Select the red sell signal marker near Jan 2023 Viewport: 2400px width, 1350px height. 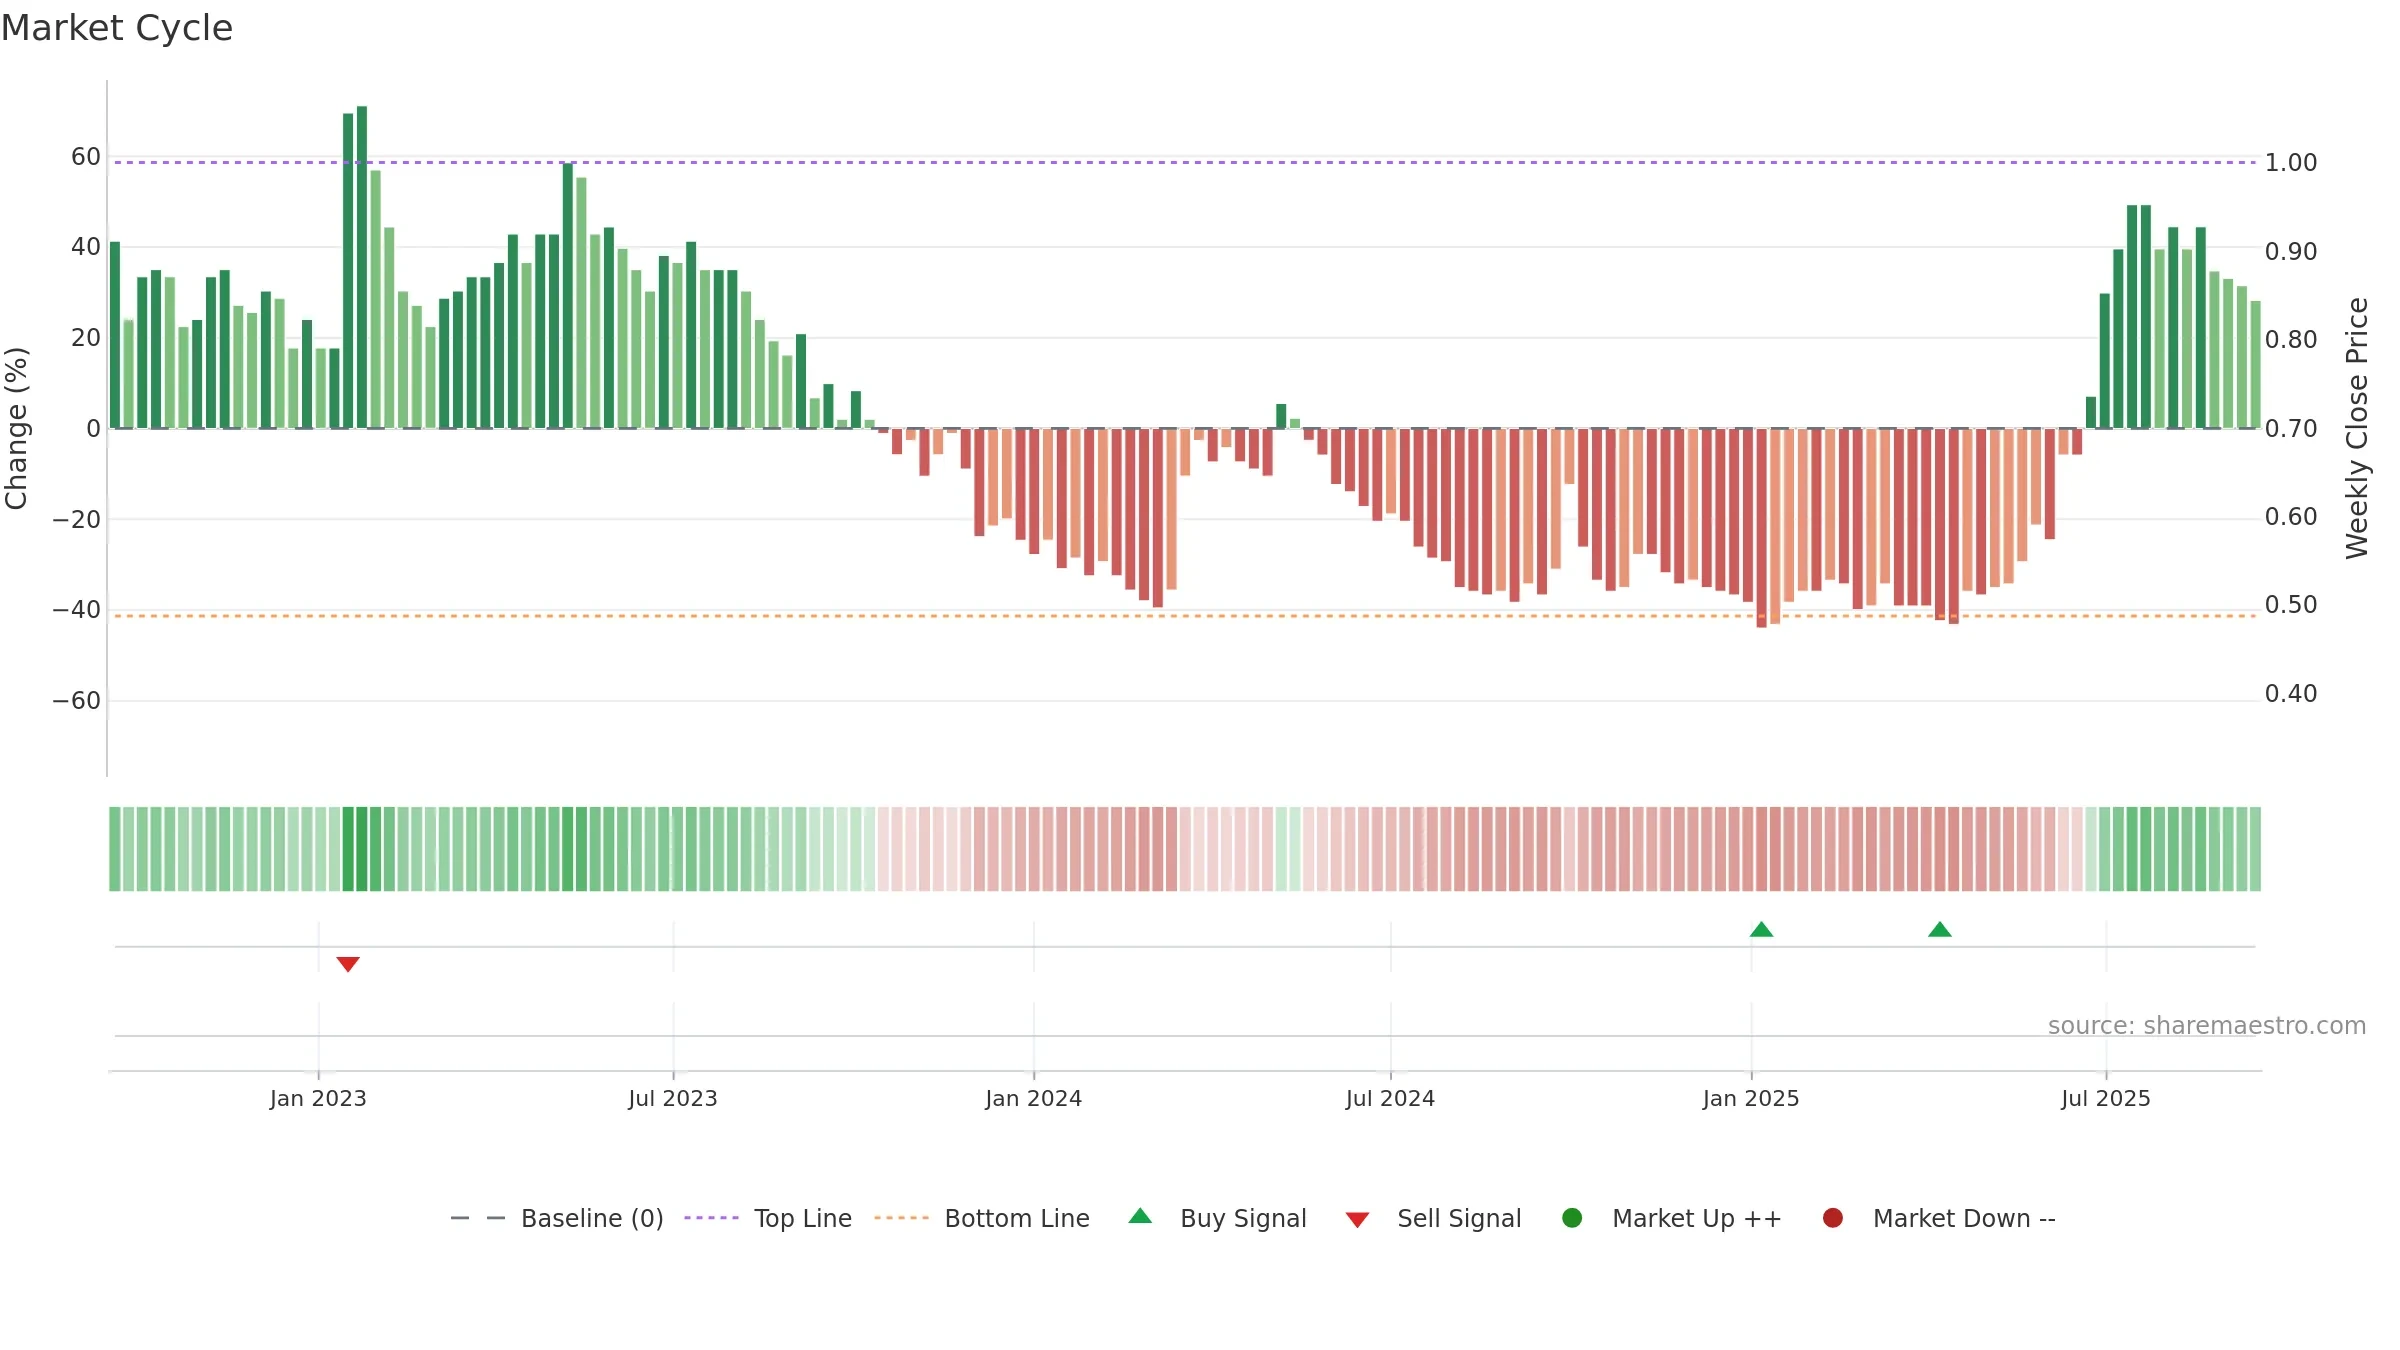348,964
